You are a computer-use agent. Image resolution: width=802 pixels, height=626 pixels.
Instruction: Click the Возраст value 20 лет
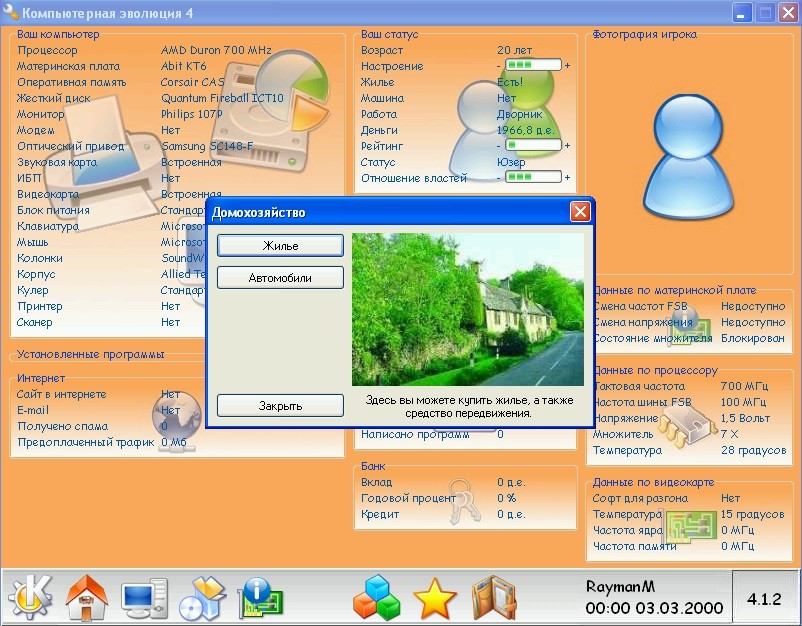[x=514, y=50]
